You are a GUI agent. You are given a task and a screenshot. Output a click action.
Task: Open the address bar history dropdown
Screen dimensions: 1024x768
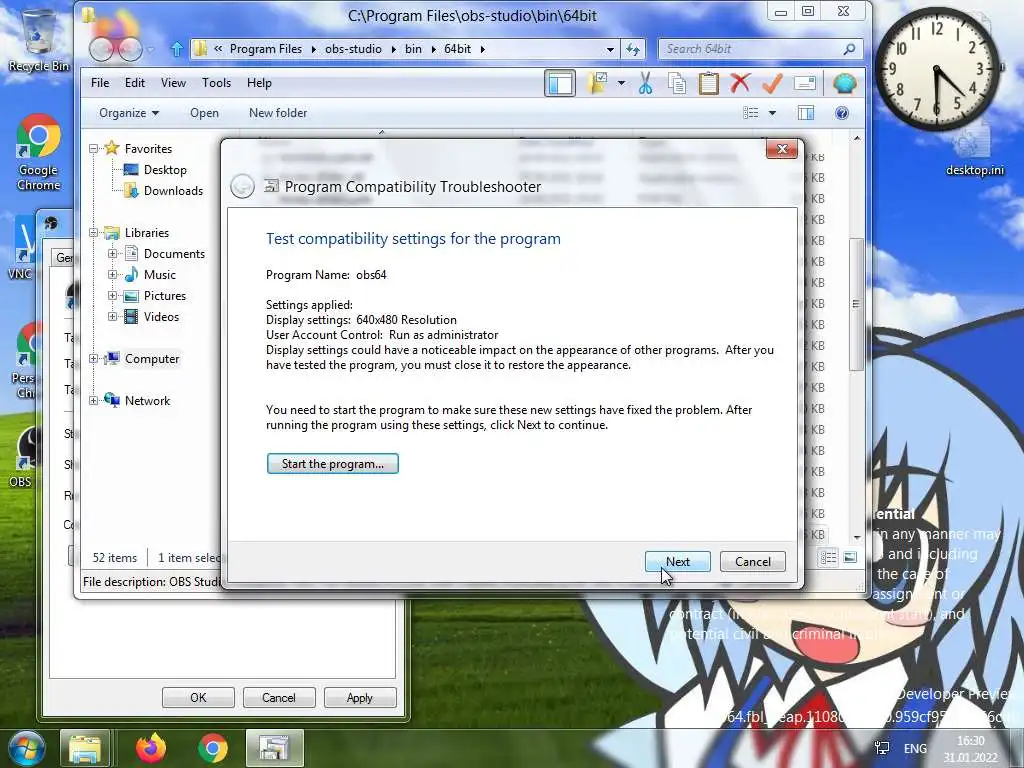(610, 49)
